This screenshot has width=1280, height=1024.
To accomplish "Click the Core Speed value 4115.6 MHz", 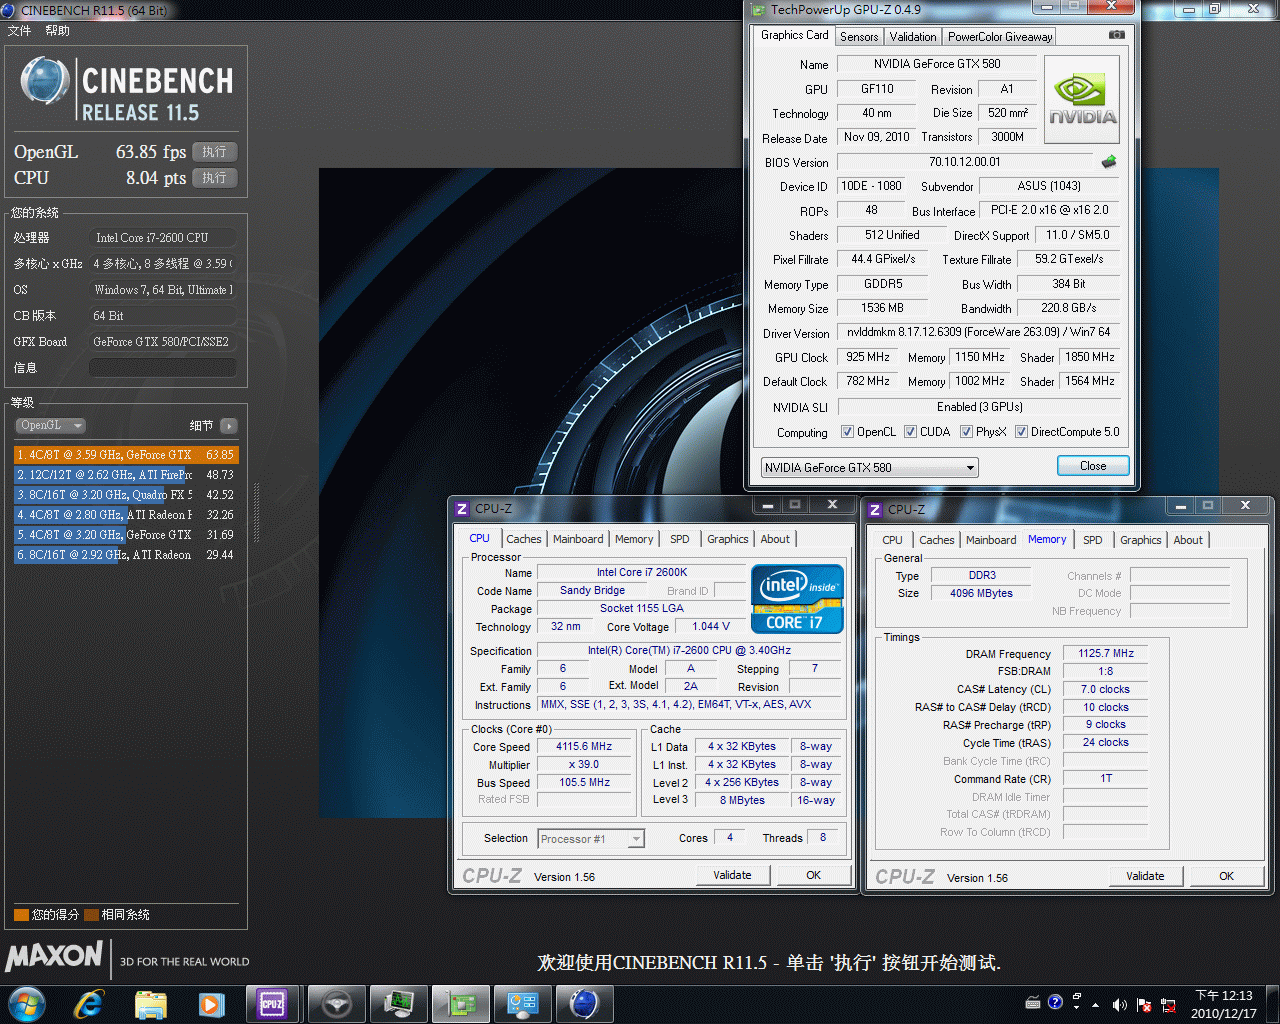I will 584,746.
